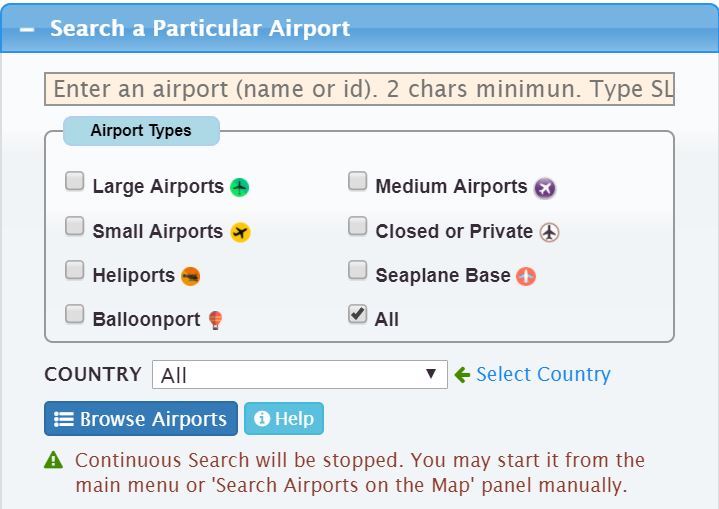Click the green arrow beside Select Country

[462, 375]
